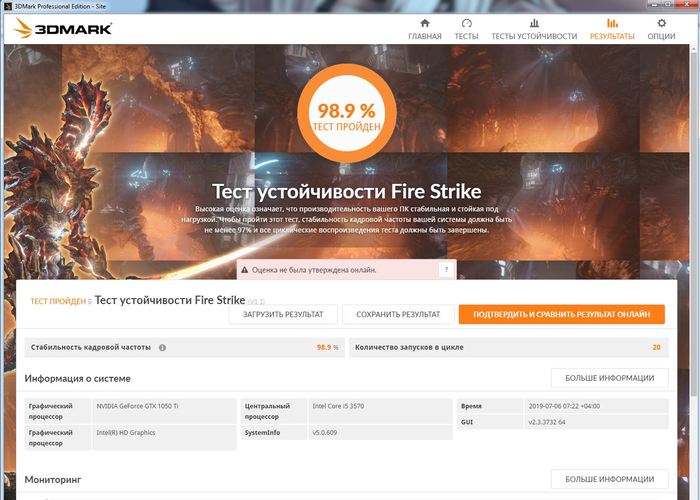Open Тесты устойчивости chart icon

click(534, 23)
